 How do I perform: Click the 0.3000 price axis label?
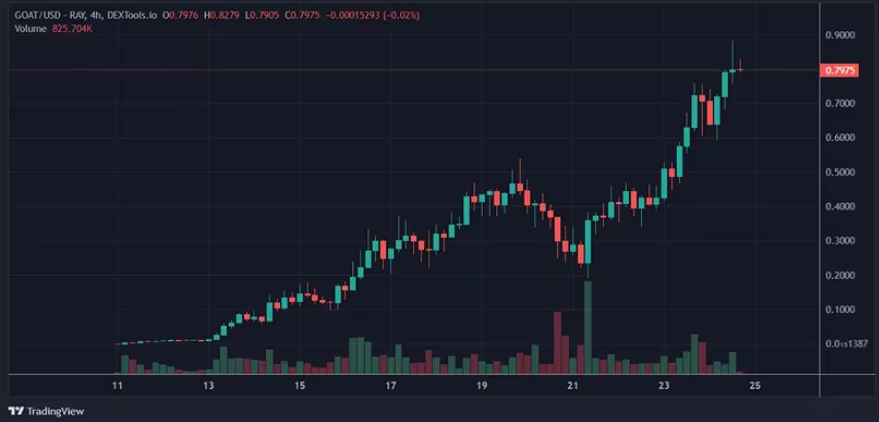point(840,241)
